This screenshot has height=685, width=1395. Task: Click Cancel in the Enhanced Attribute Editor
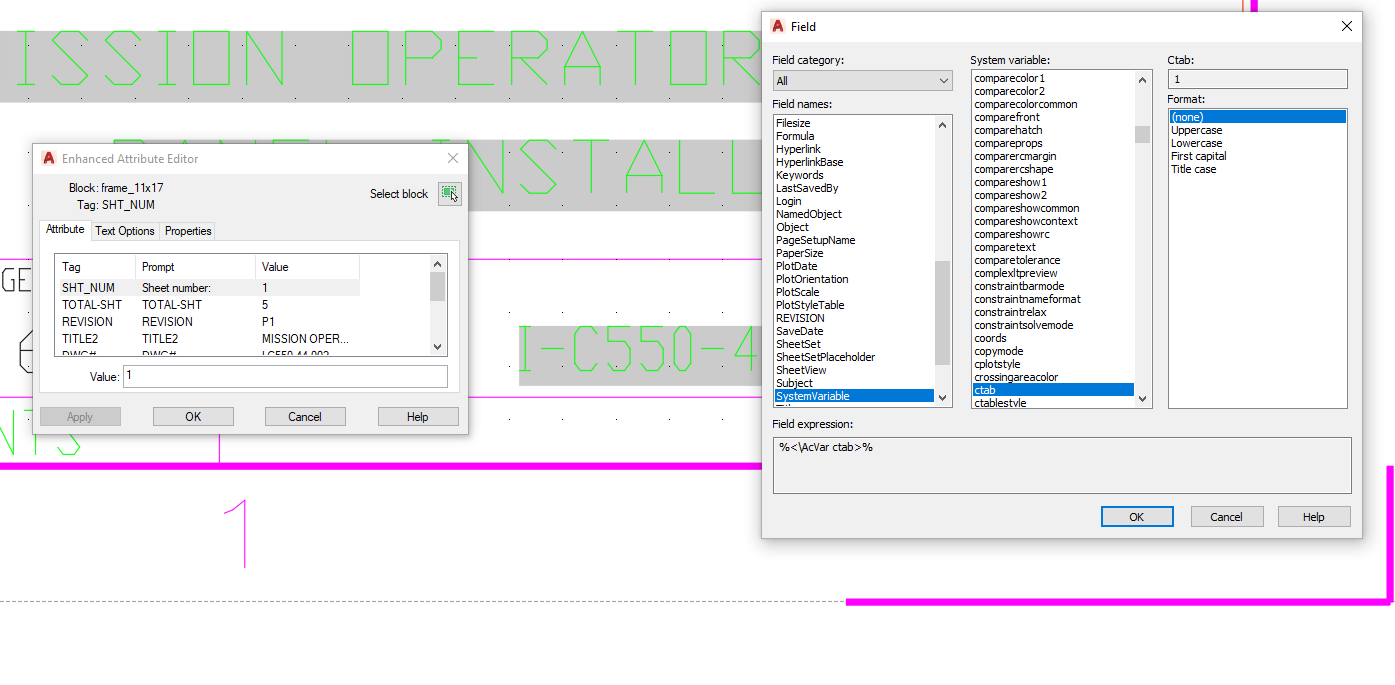click(x=305, y=416)
